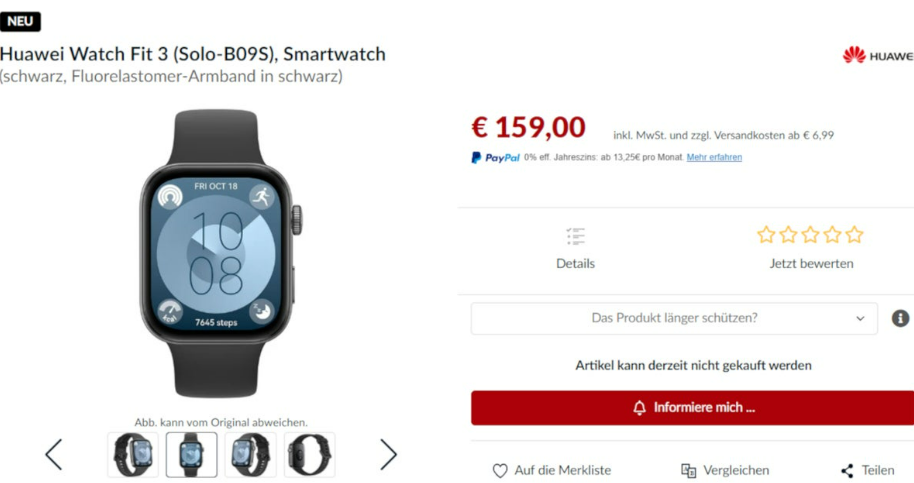
Task: Rate the product with the fifth star
Action: click(x=855, y=235)
